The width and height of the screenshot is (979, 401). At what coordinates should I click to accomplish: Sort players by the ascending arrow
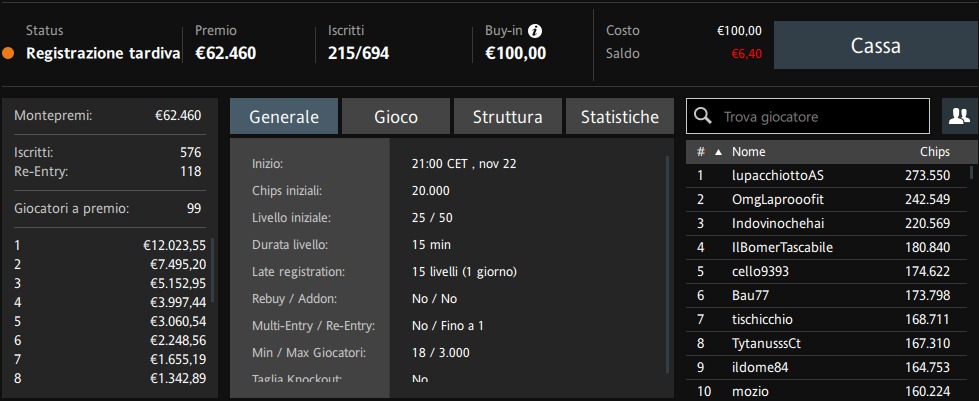(x=718, y=152)
